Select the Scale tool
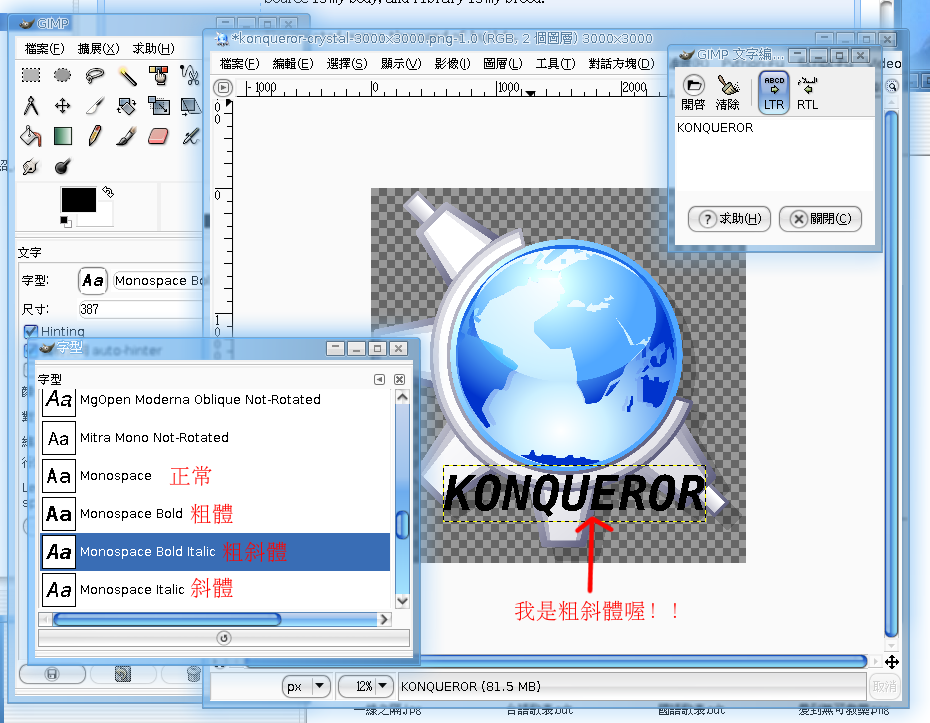Screen dimensions: 930x723 tap(158, 106)
